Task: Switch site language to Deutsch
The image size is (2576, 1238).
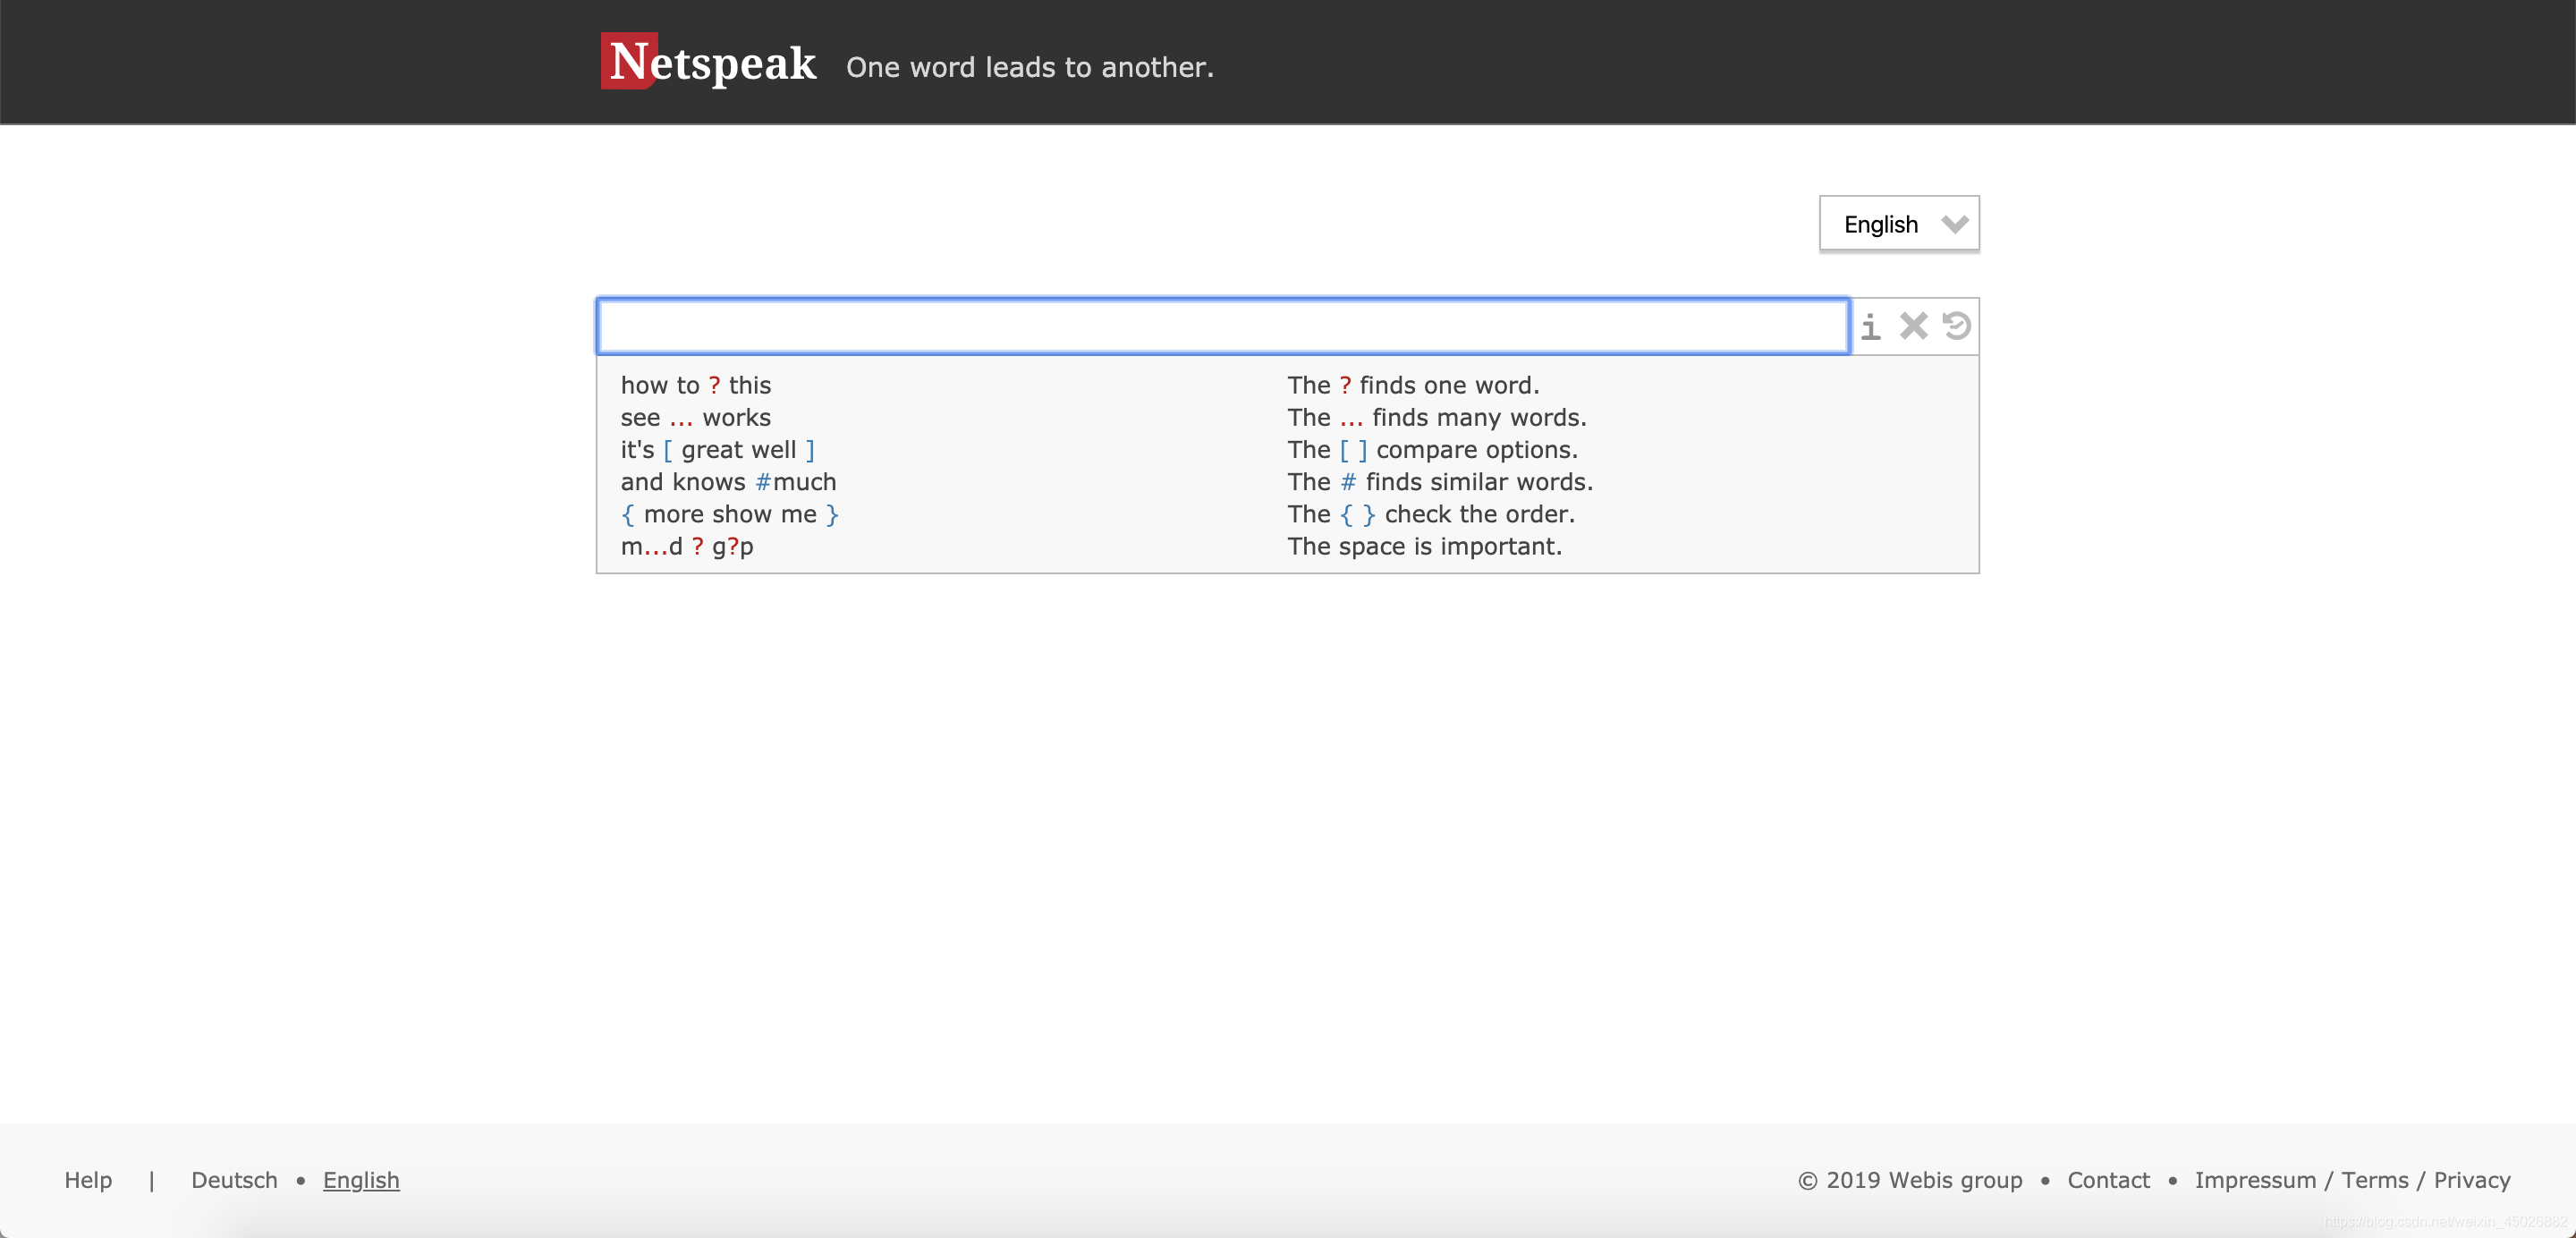Action: [234, 1180]
